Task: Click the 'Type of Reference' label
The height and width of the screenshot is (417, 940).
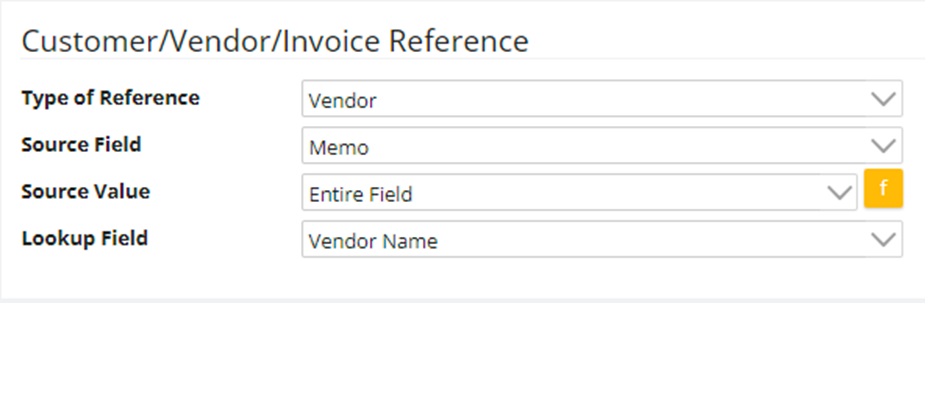Action: [110, 98]
